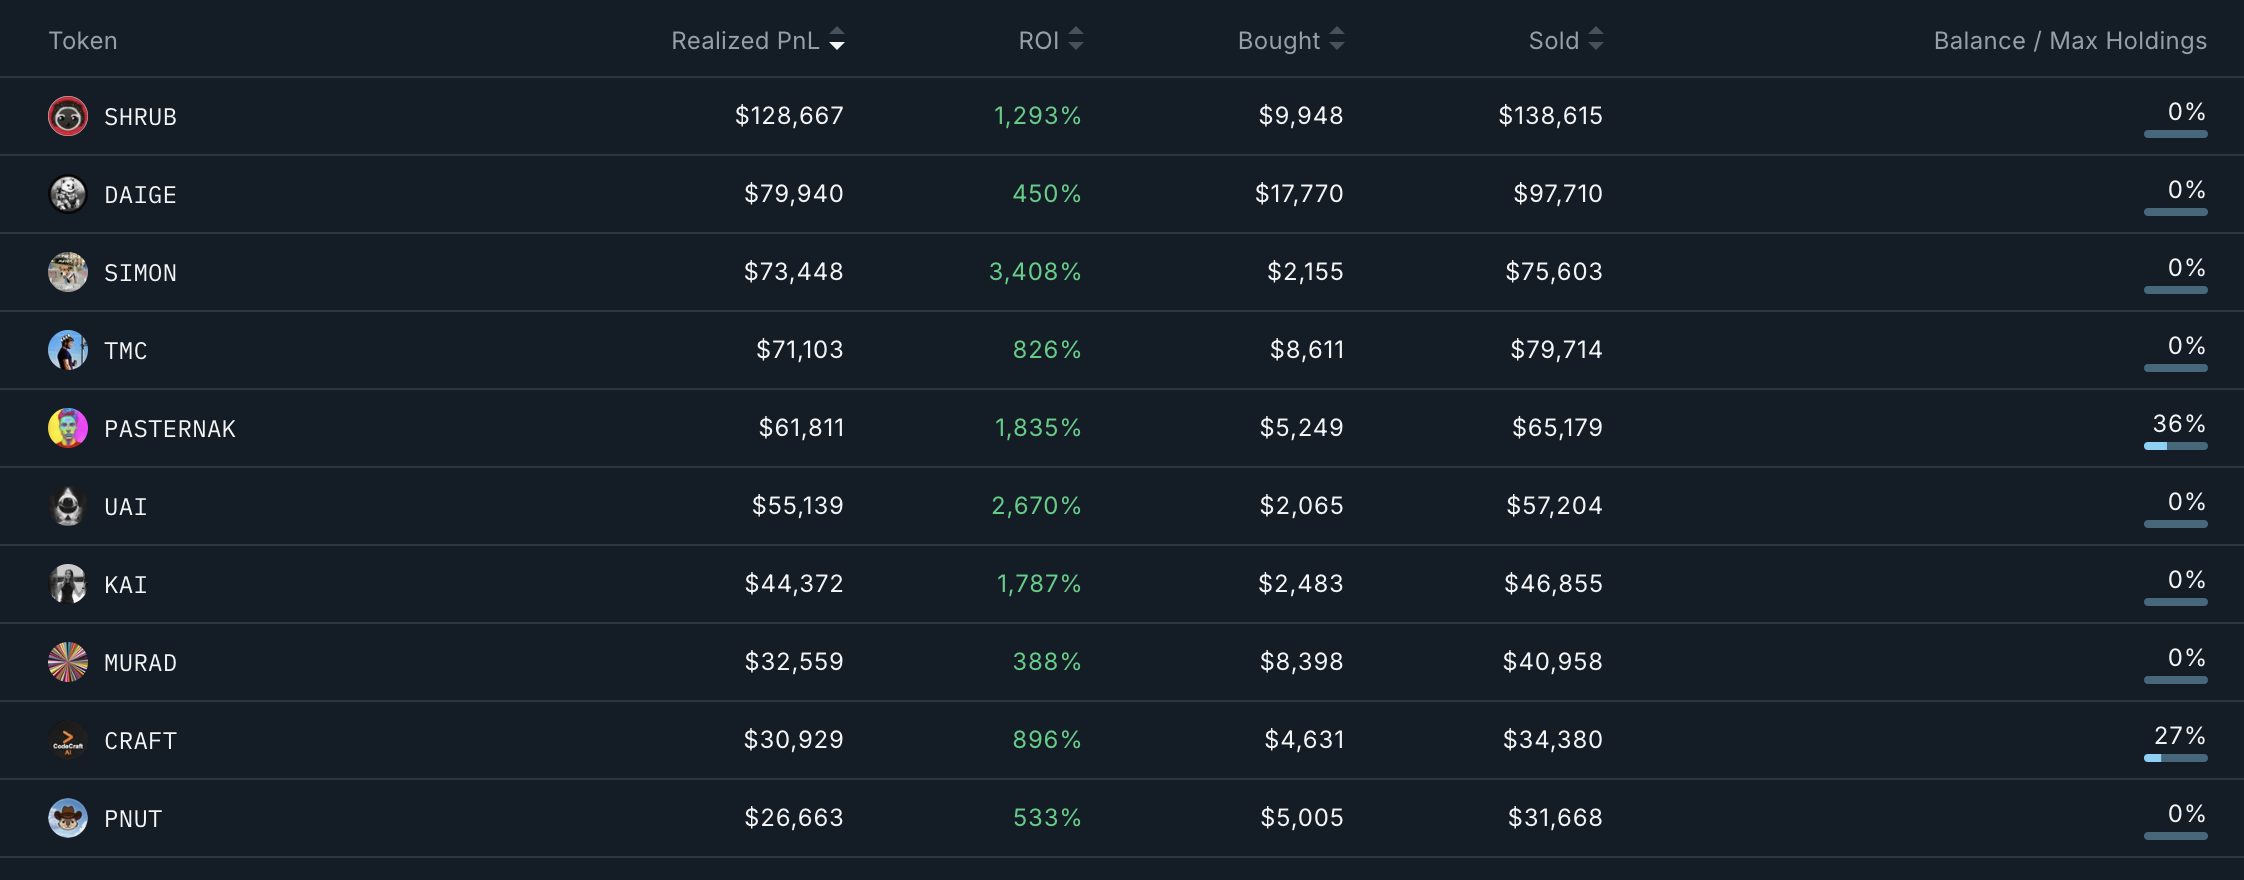Open the PASTERNAK token avatar icon
The width and height of the screenshot is (2244, 880).
tap(66, 428)
